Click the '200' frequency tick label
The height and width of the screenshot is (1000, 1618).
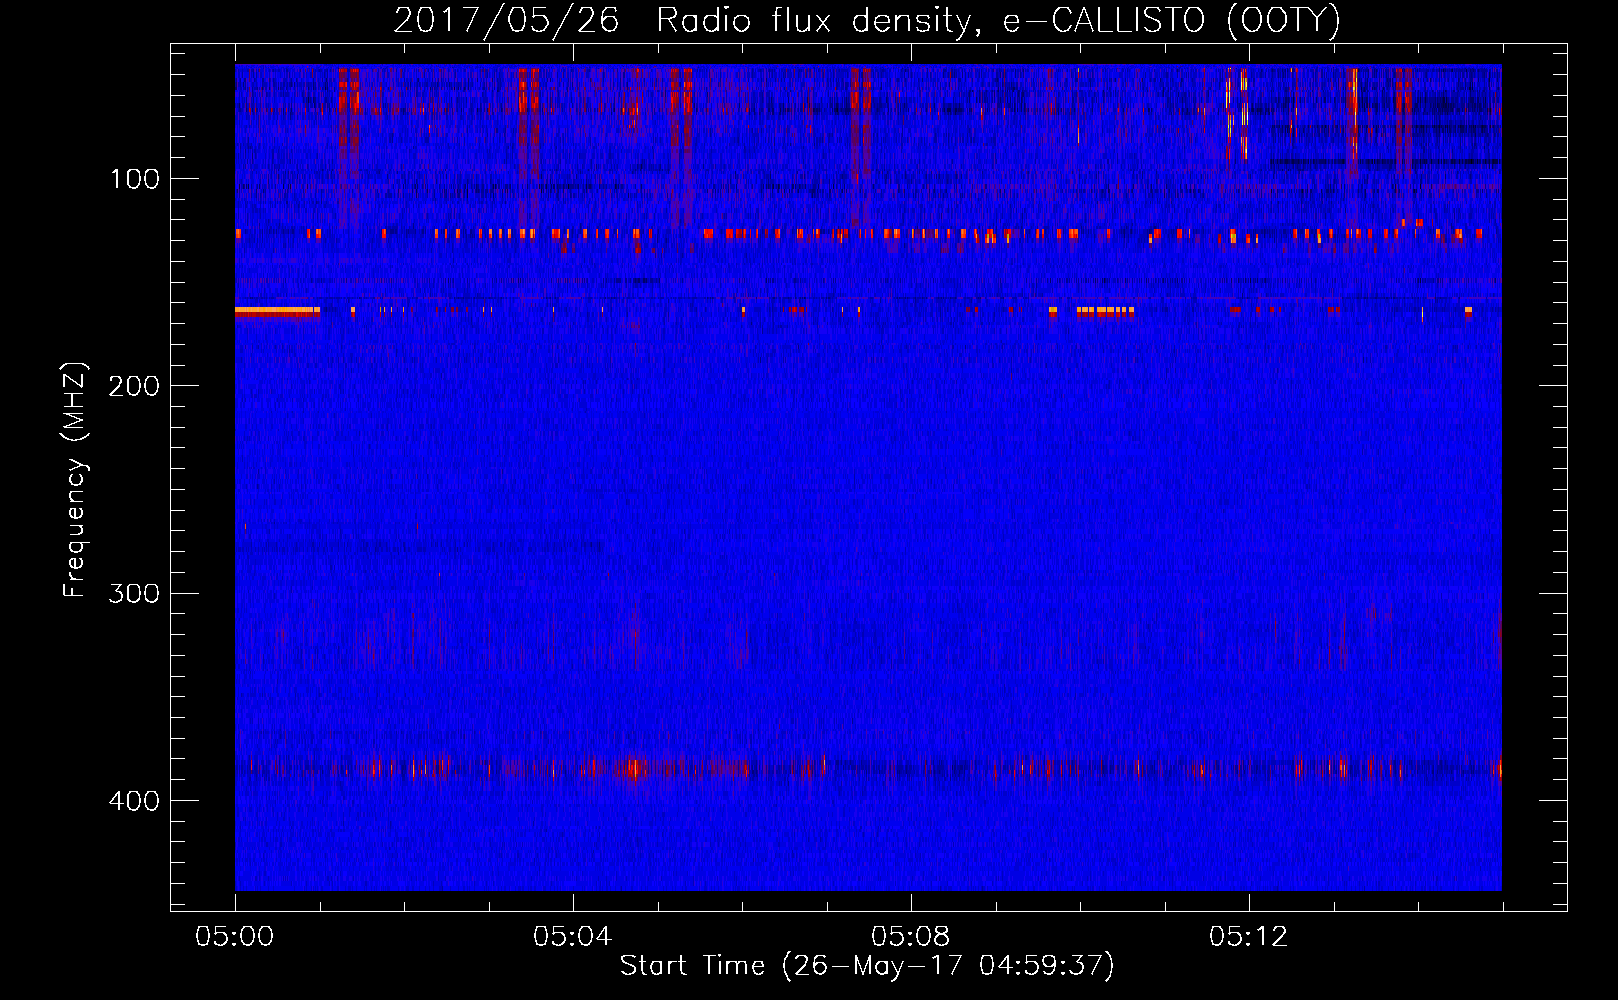click(x=134, y=386)
